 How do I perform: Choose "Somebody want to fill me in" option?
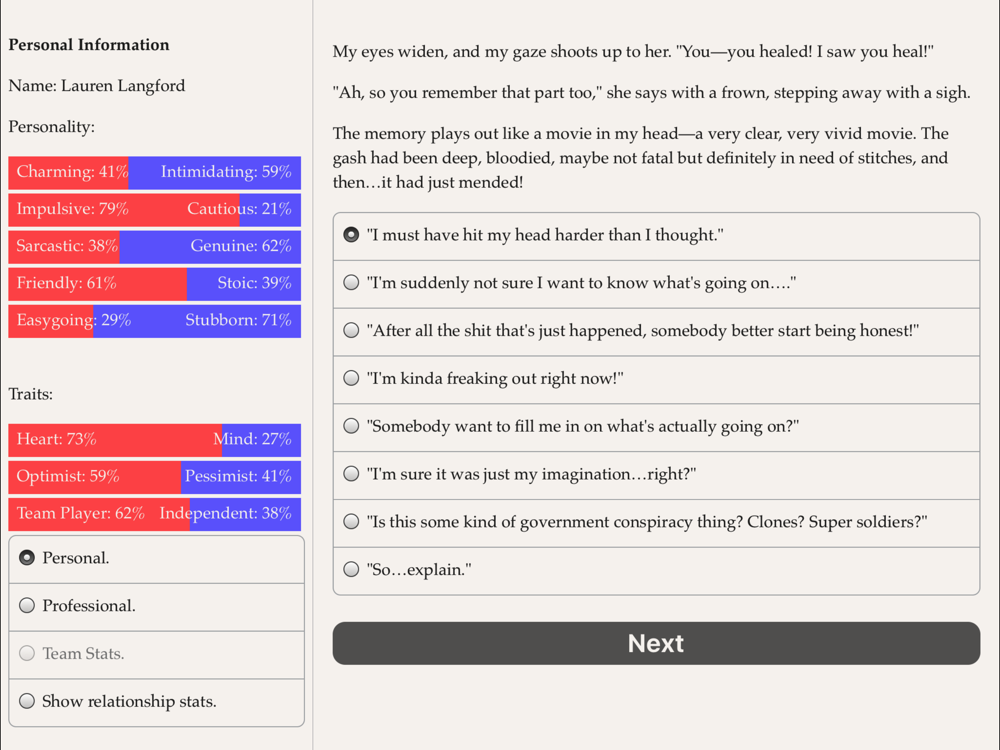656,427
